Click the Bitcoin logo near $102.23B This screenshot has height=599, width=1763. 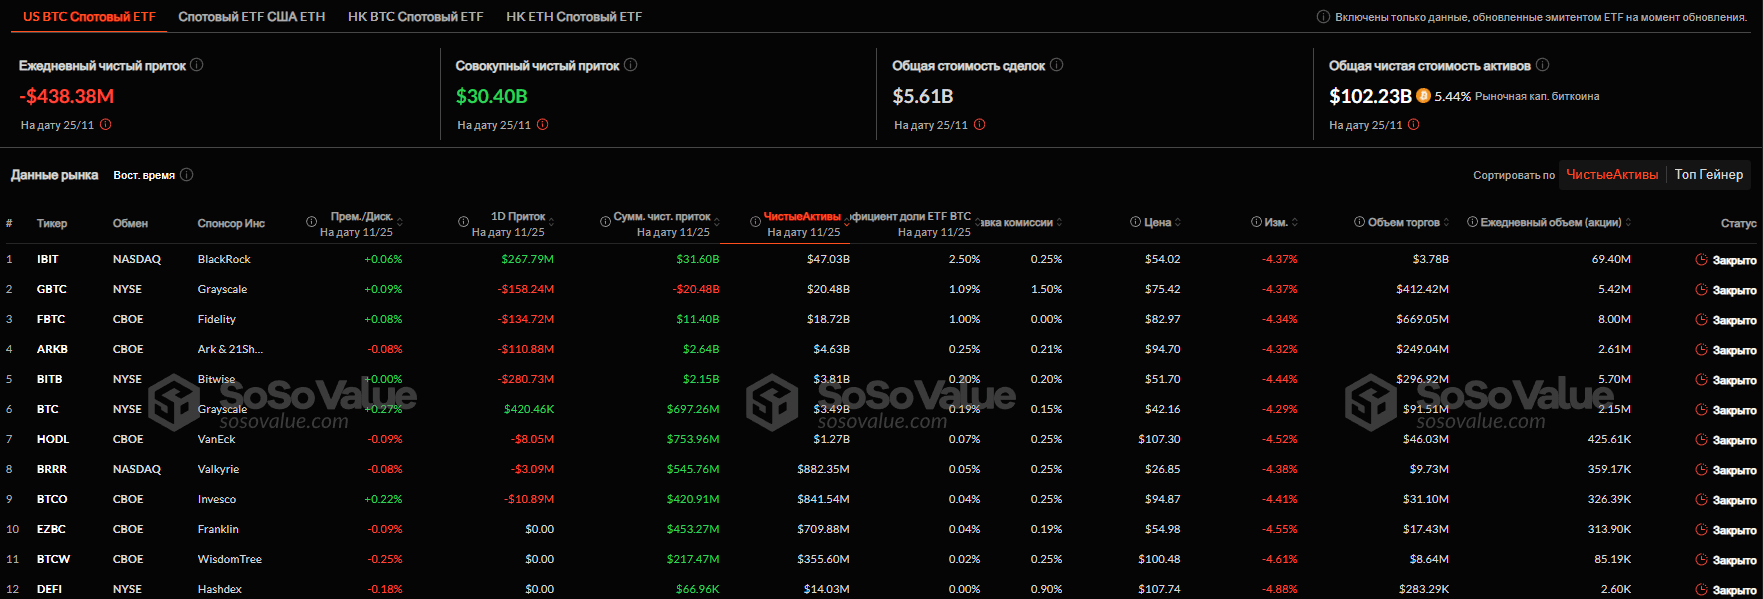tap(1423, 96)
